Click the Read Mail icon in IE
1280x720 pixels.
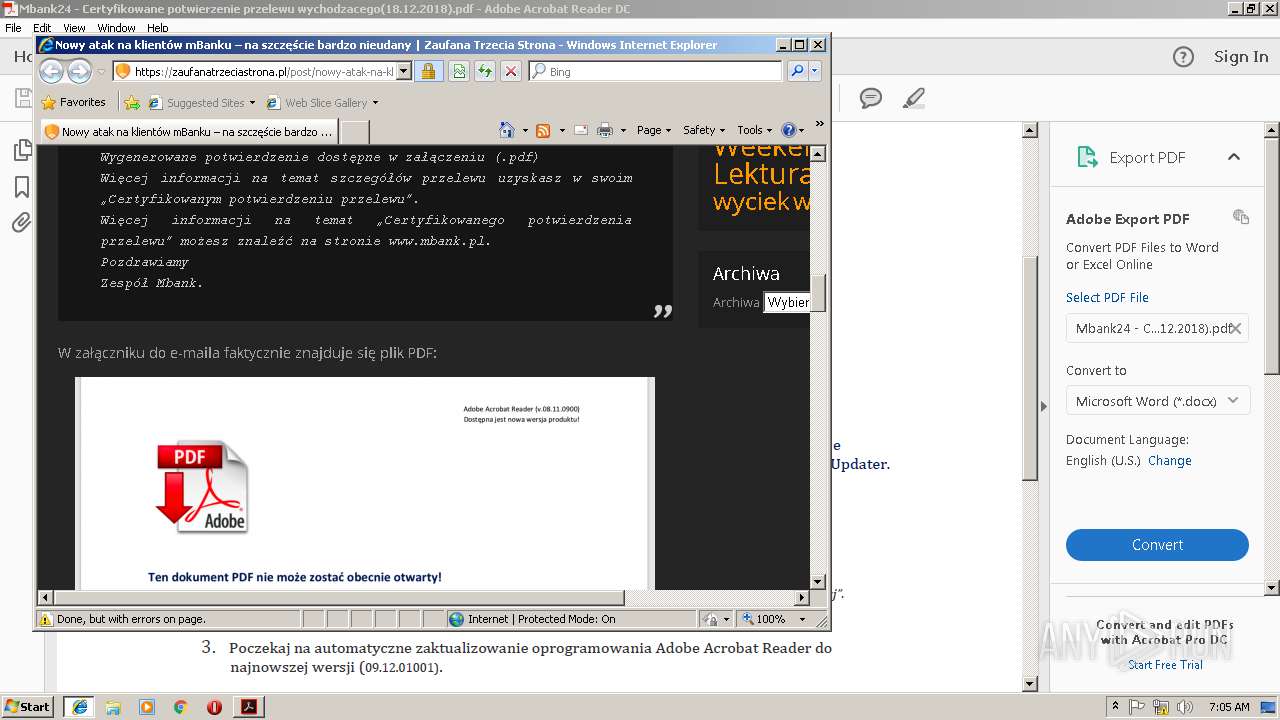580,130
